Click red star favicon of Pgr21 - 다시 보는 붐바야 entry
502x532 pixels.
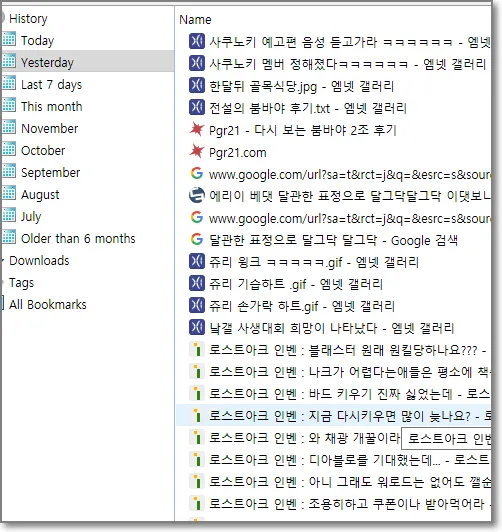pos(197,130)
